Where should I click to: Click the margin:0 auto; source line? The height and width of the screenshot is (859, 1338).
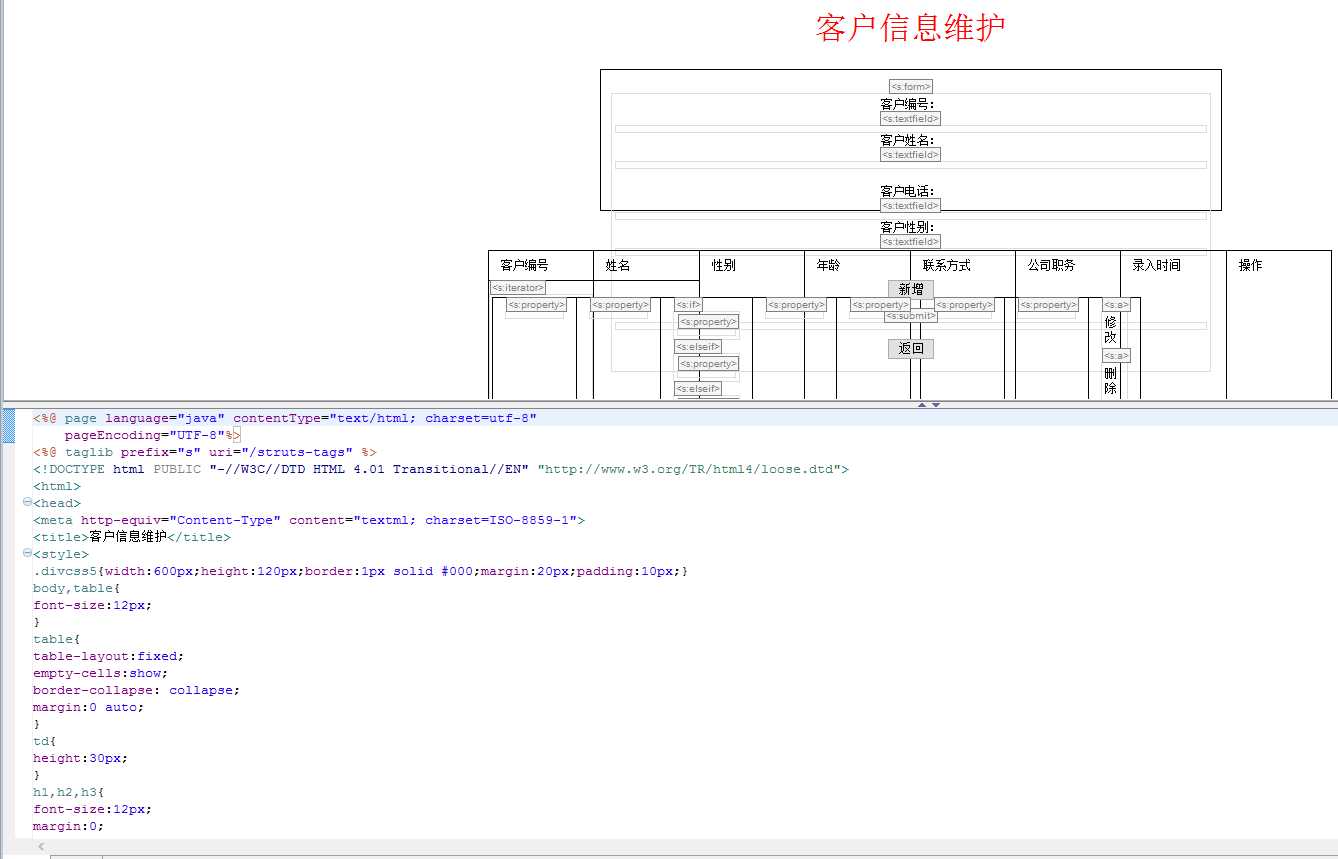pyautogui.click(x=89, y=707)
